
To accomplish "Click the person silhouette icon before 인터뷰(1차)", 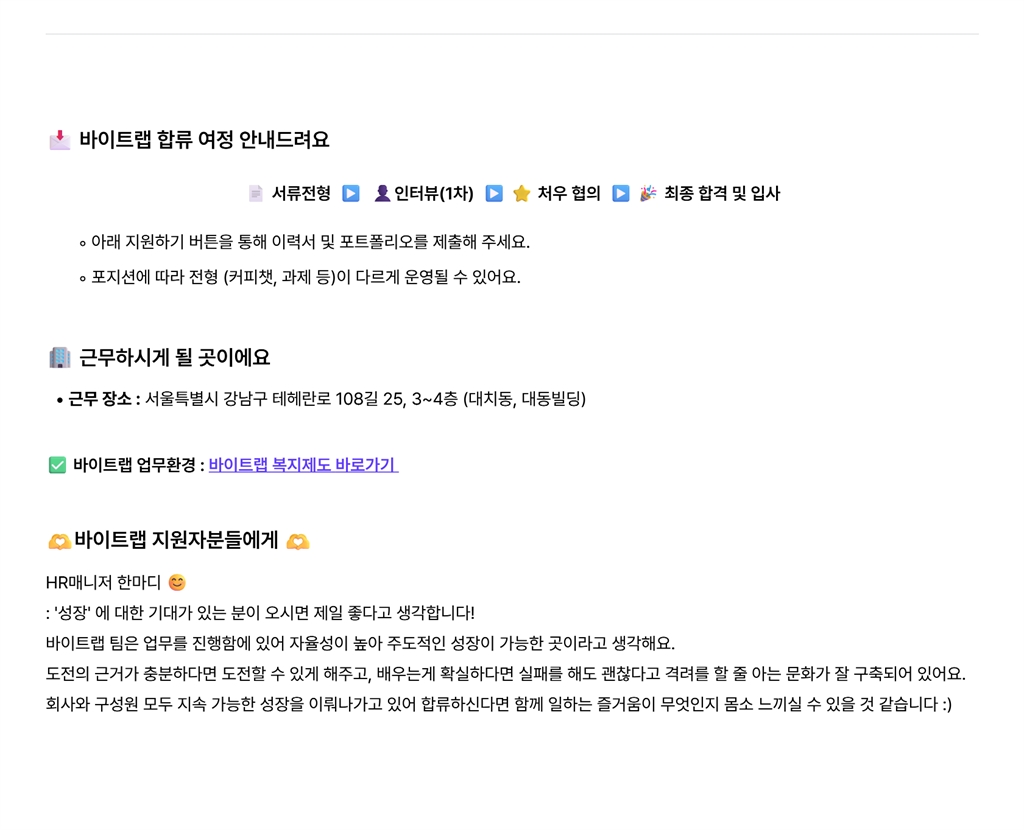I will (x=382, y=193).
